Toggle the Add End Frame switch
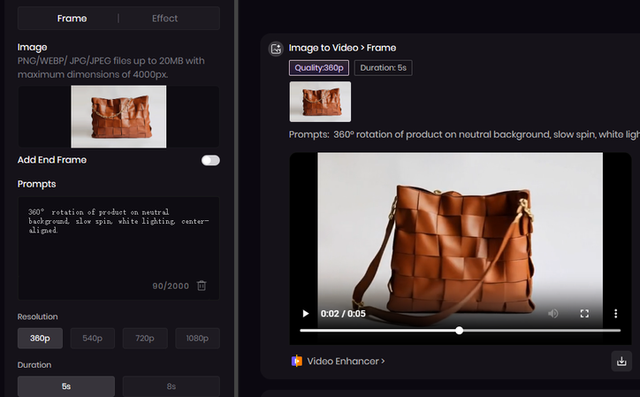This screenshot has width=640, height=397. (x=211, y=160)
